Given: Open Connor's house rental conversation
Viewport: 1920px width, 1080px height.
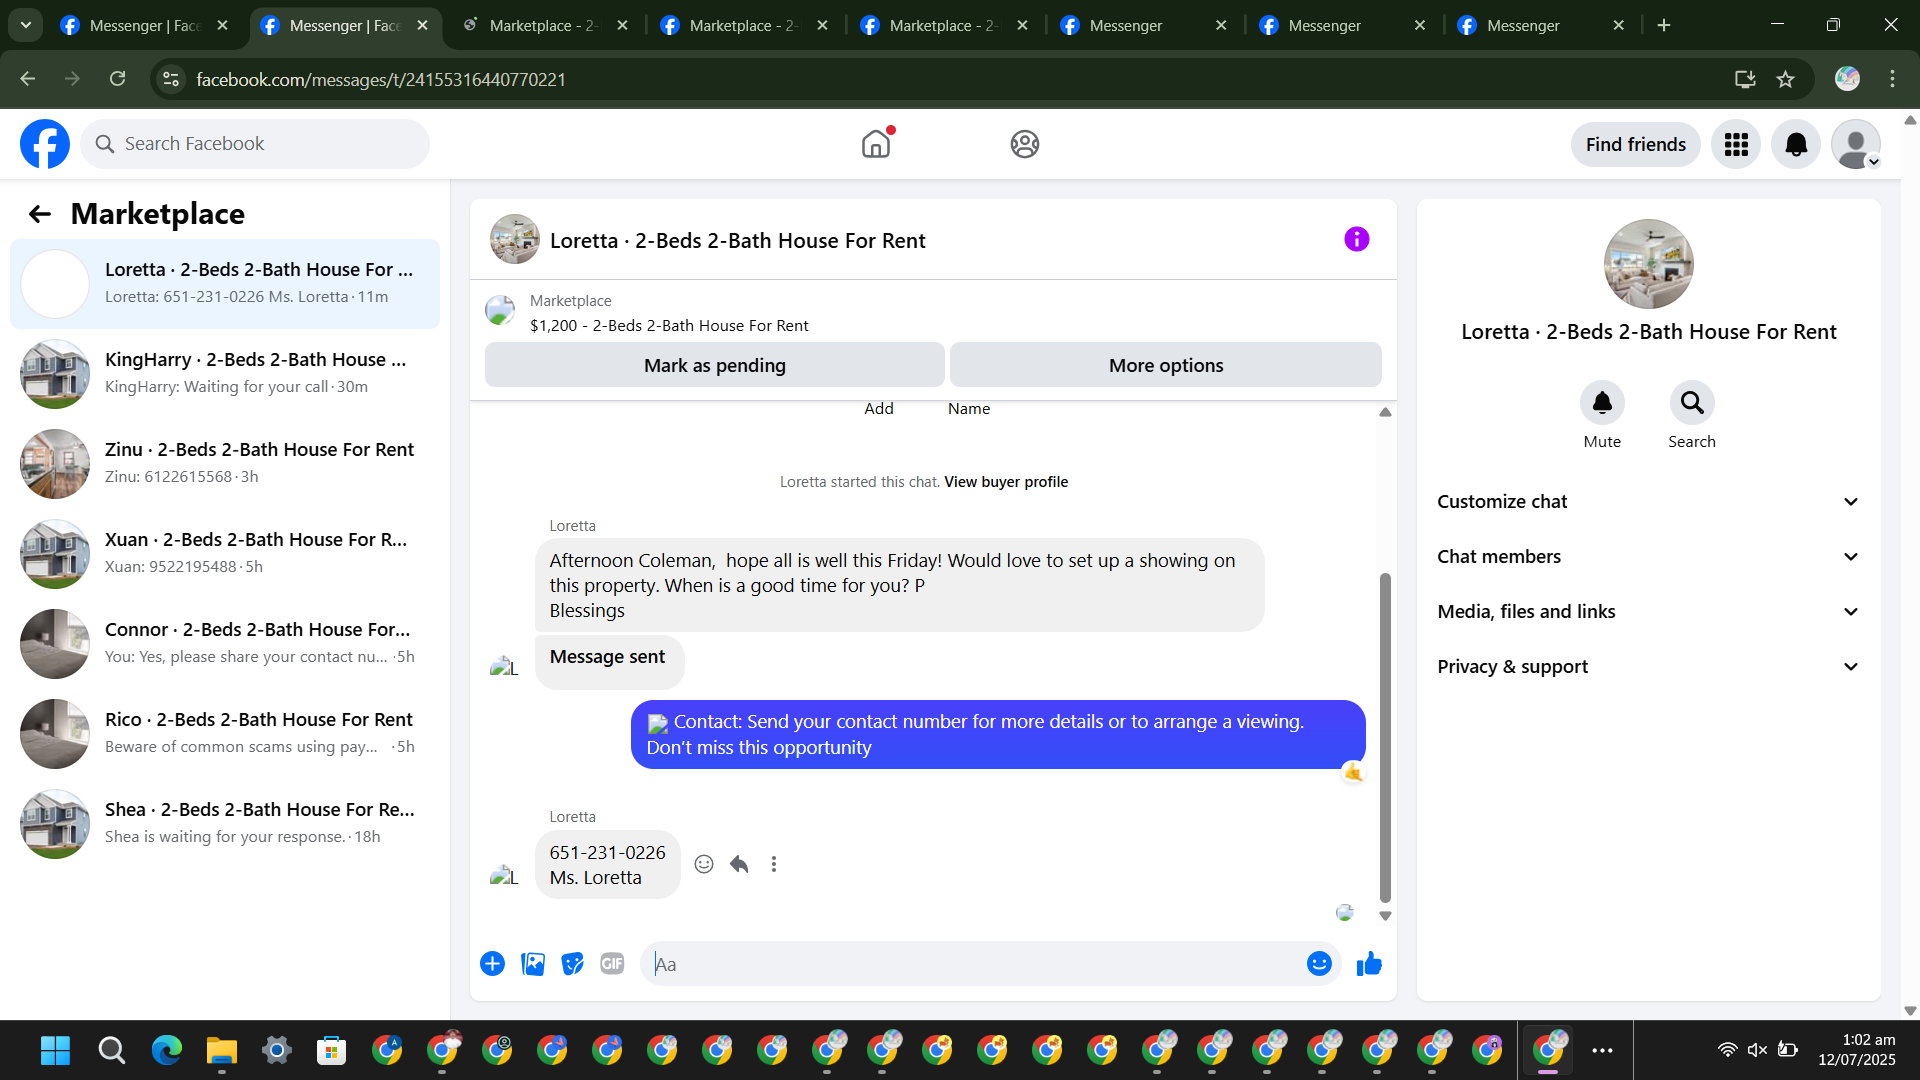Looking at the screenshot, I should pyautogui.click(x=225, y=643).
